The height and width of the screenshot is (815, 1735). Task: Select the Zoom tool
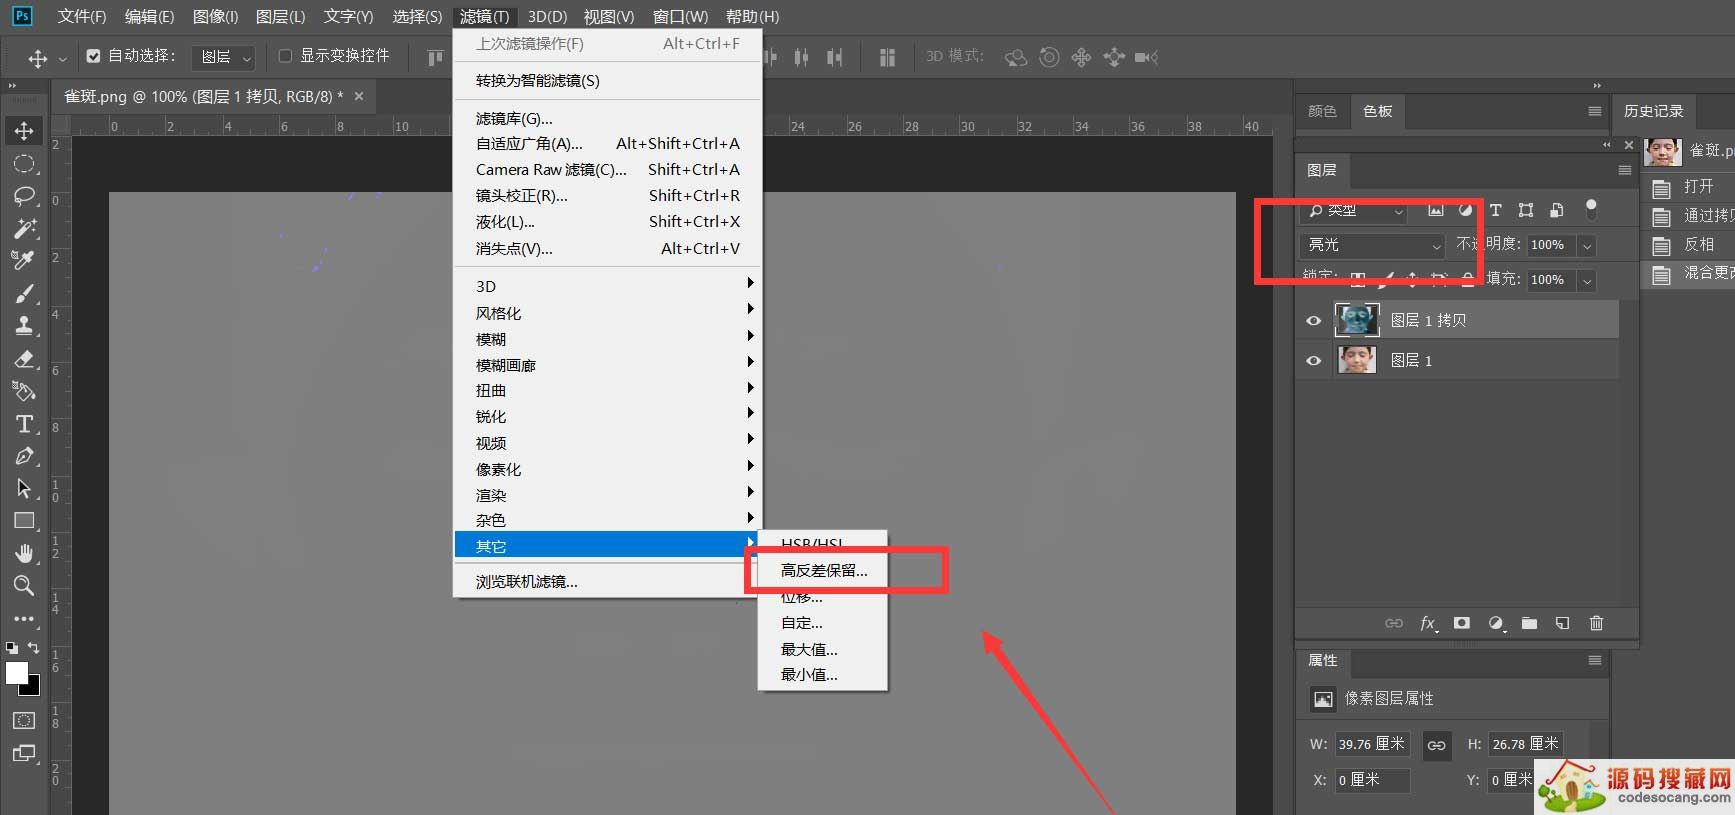point(24,585)
